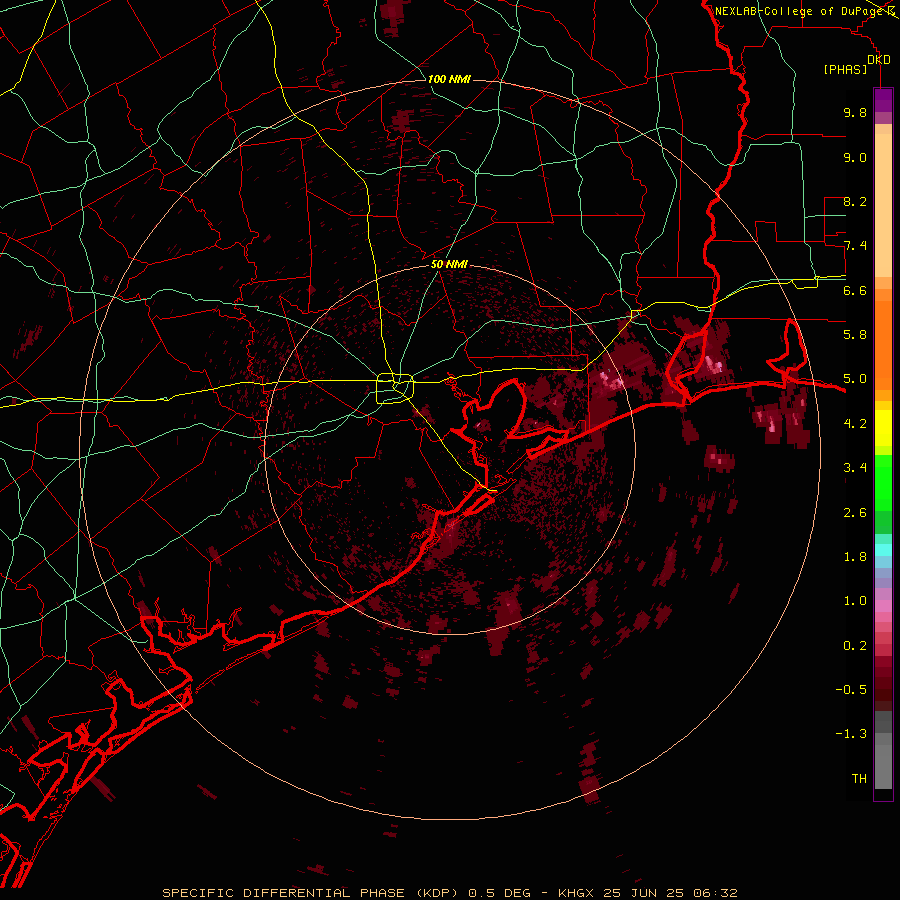Click the 9.8 value on the scale
The height and width of the screenshot is (900, 900).
point(855,112)
